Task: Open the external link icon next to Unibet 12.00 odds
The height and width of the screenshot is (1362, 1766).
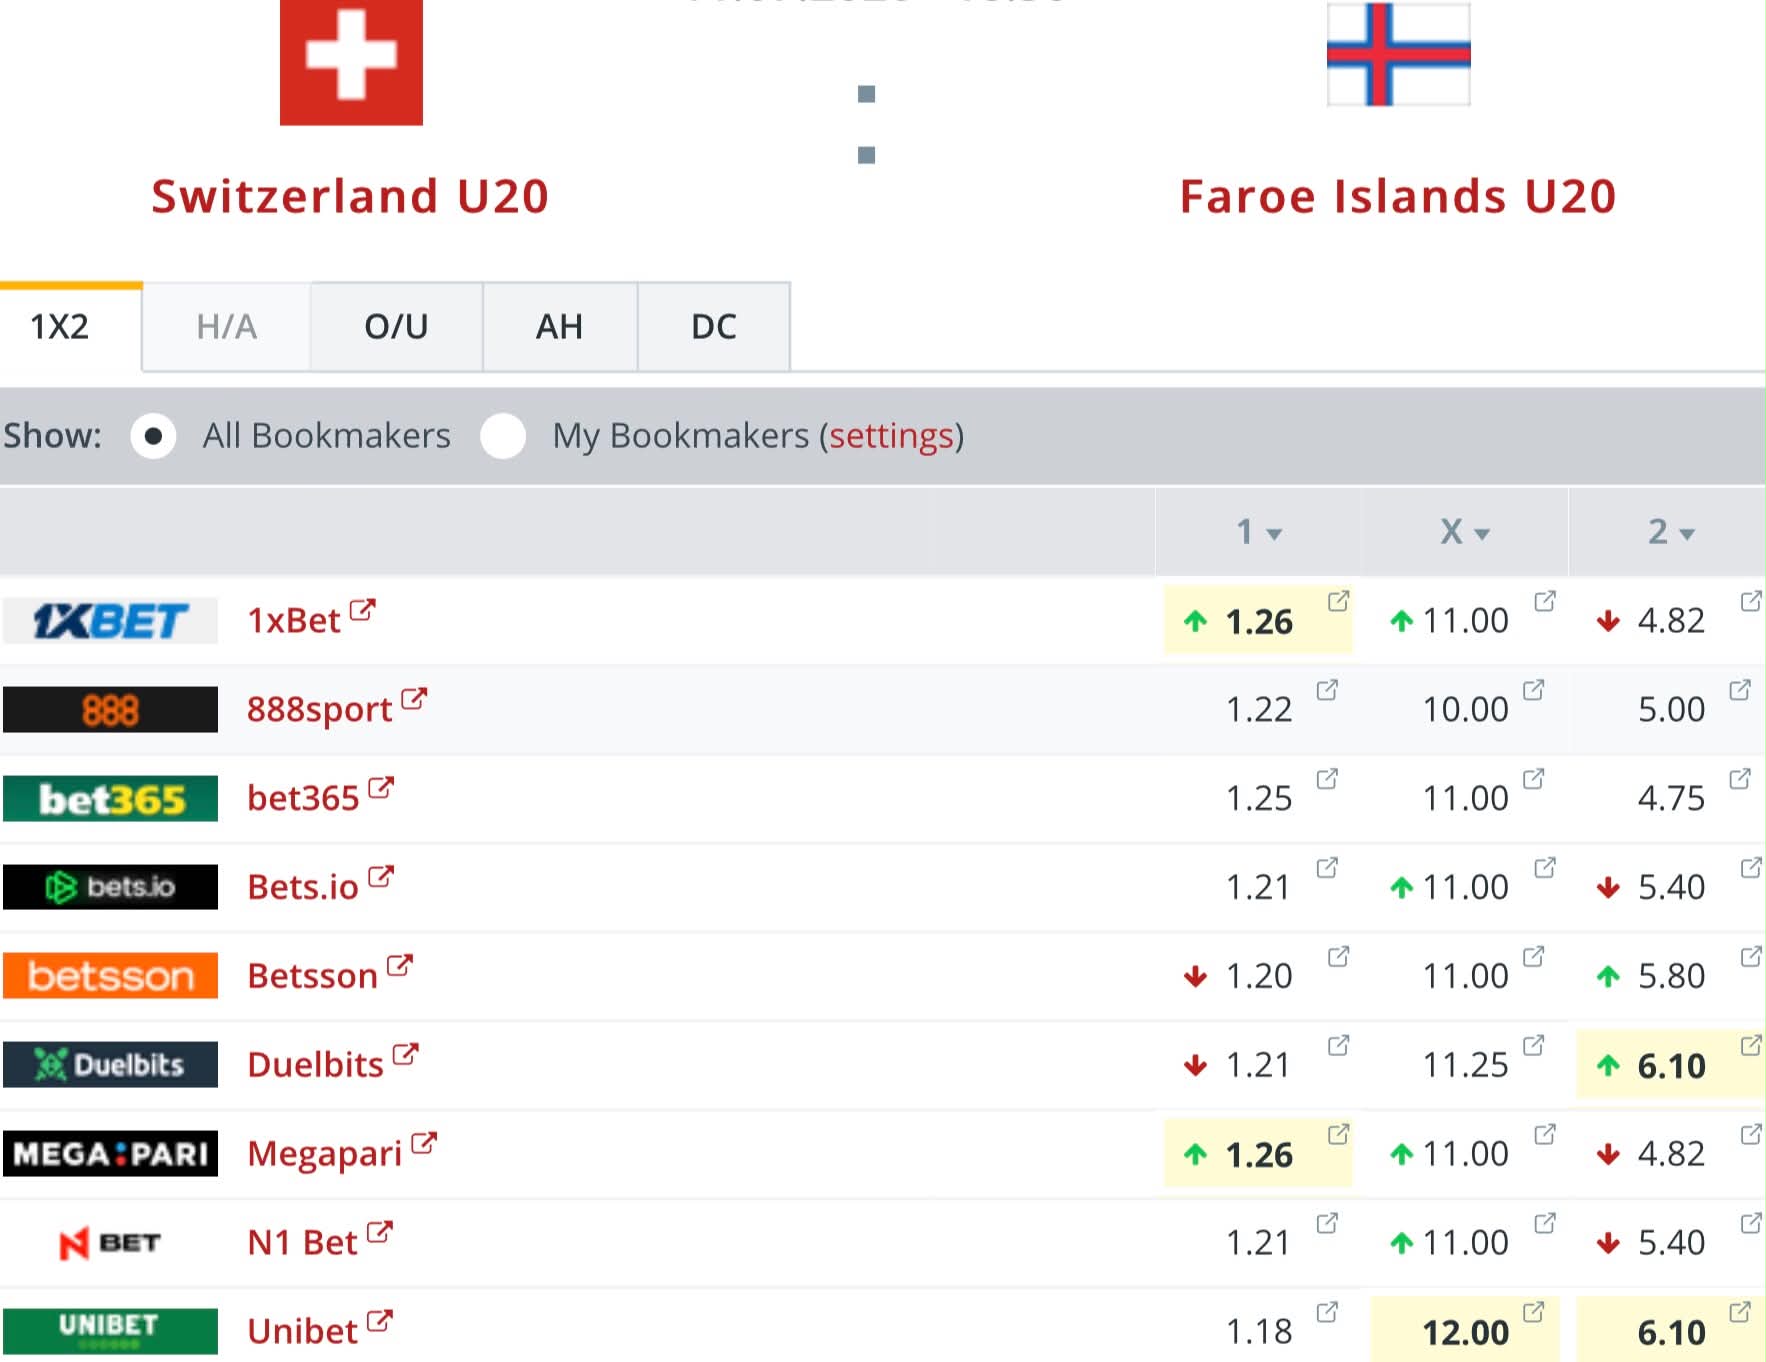Action: (1533, 1311)
